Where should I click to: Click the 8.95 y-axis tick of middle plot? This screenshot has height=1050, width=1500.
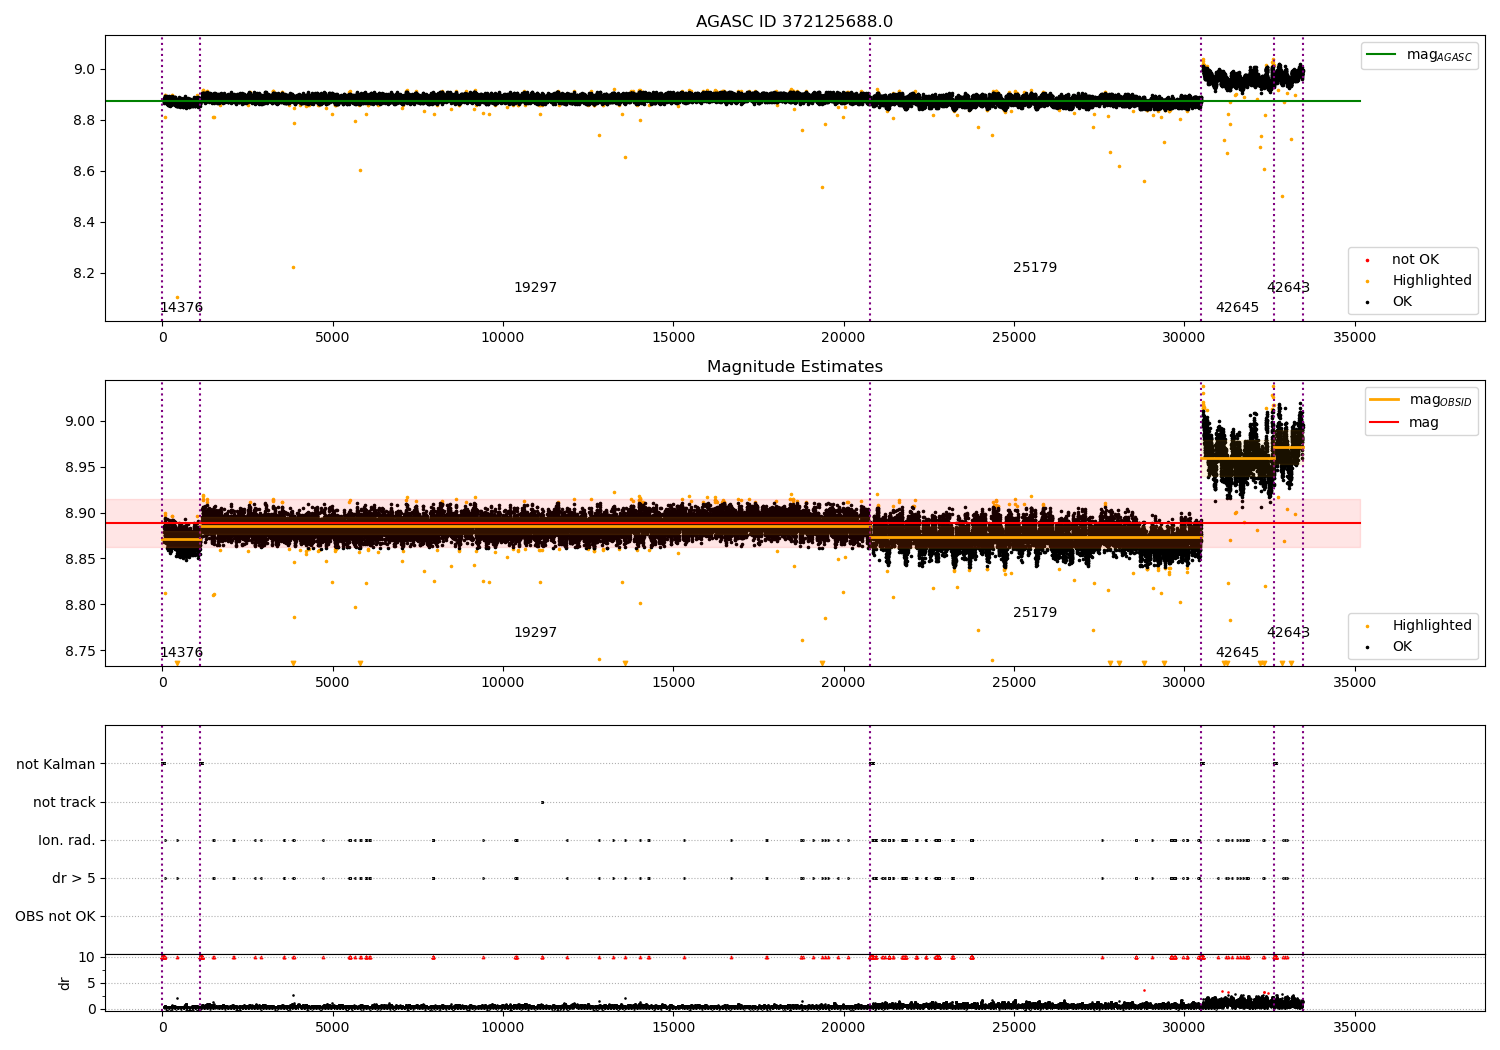point(80,467)
